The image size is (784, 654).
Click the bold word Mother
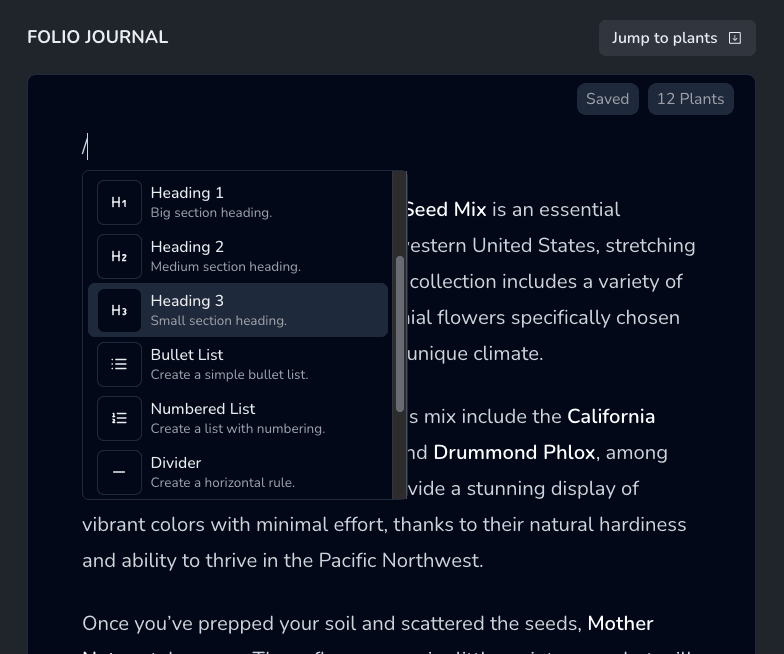pos(620,624)
